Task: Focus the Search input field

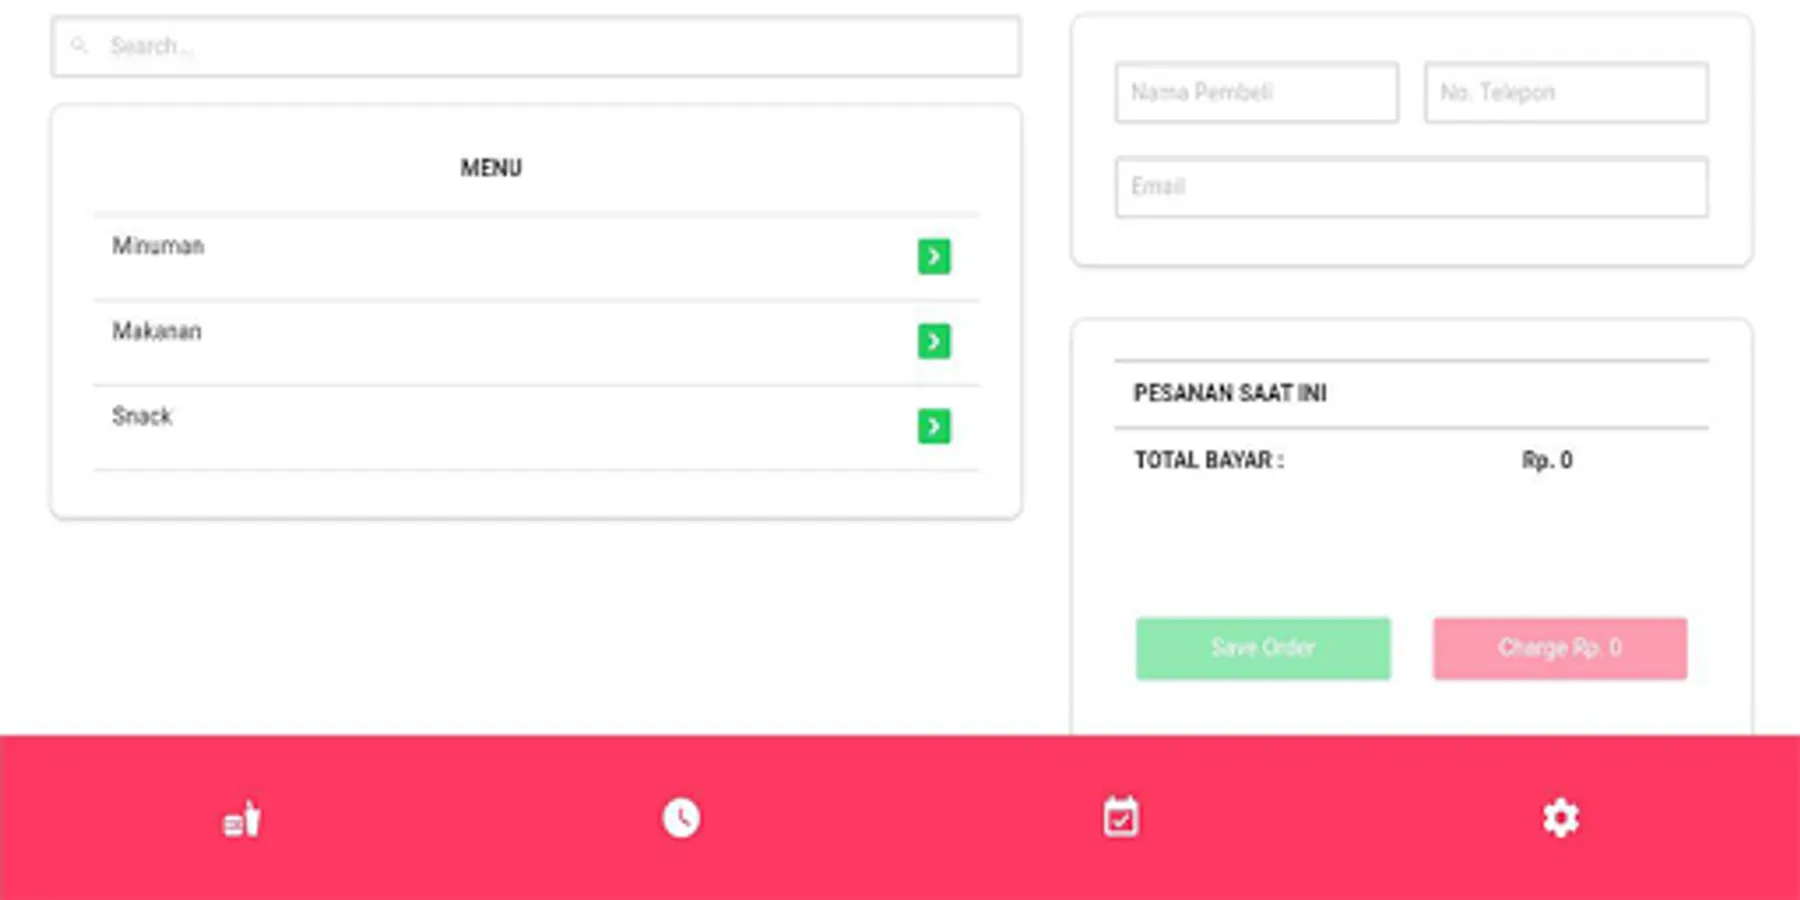Action: click(536, 46)
